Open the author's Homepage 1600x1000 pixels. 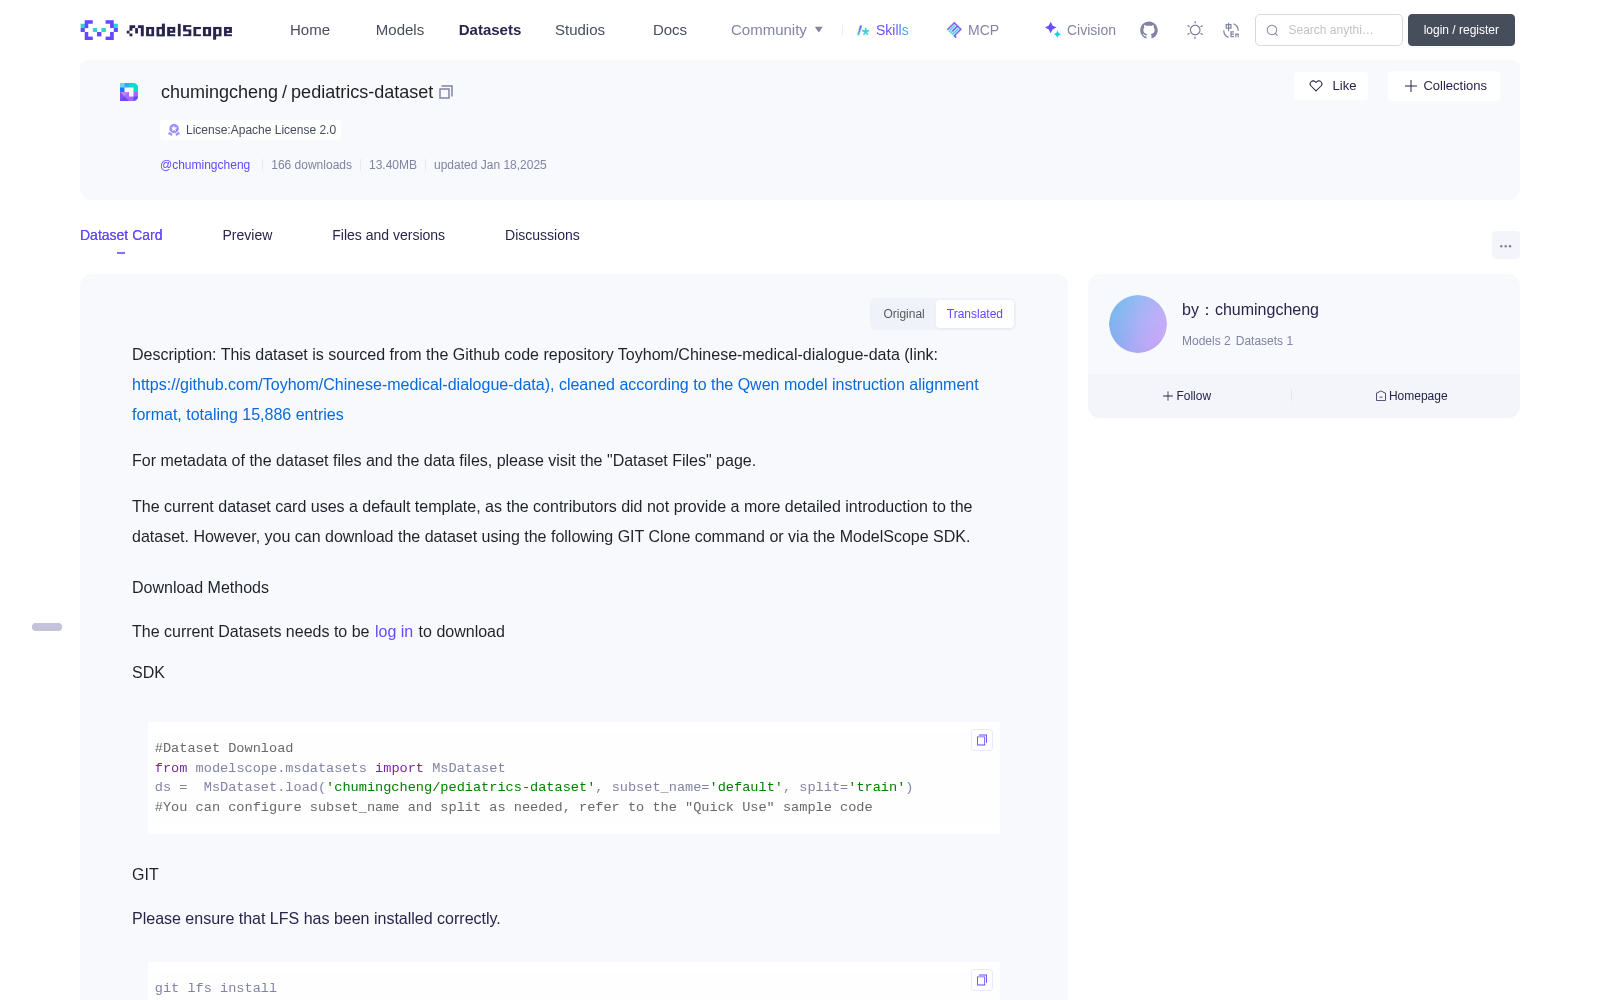point(1411,396)
